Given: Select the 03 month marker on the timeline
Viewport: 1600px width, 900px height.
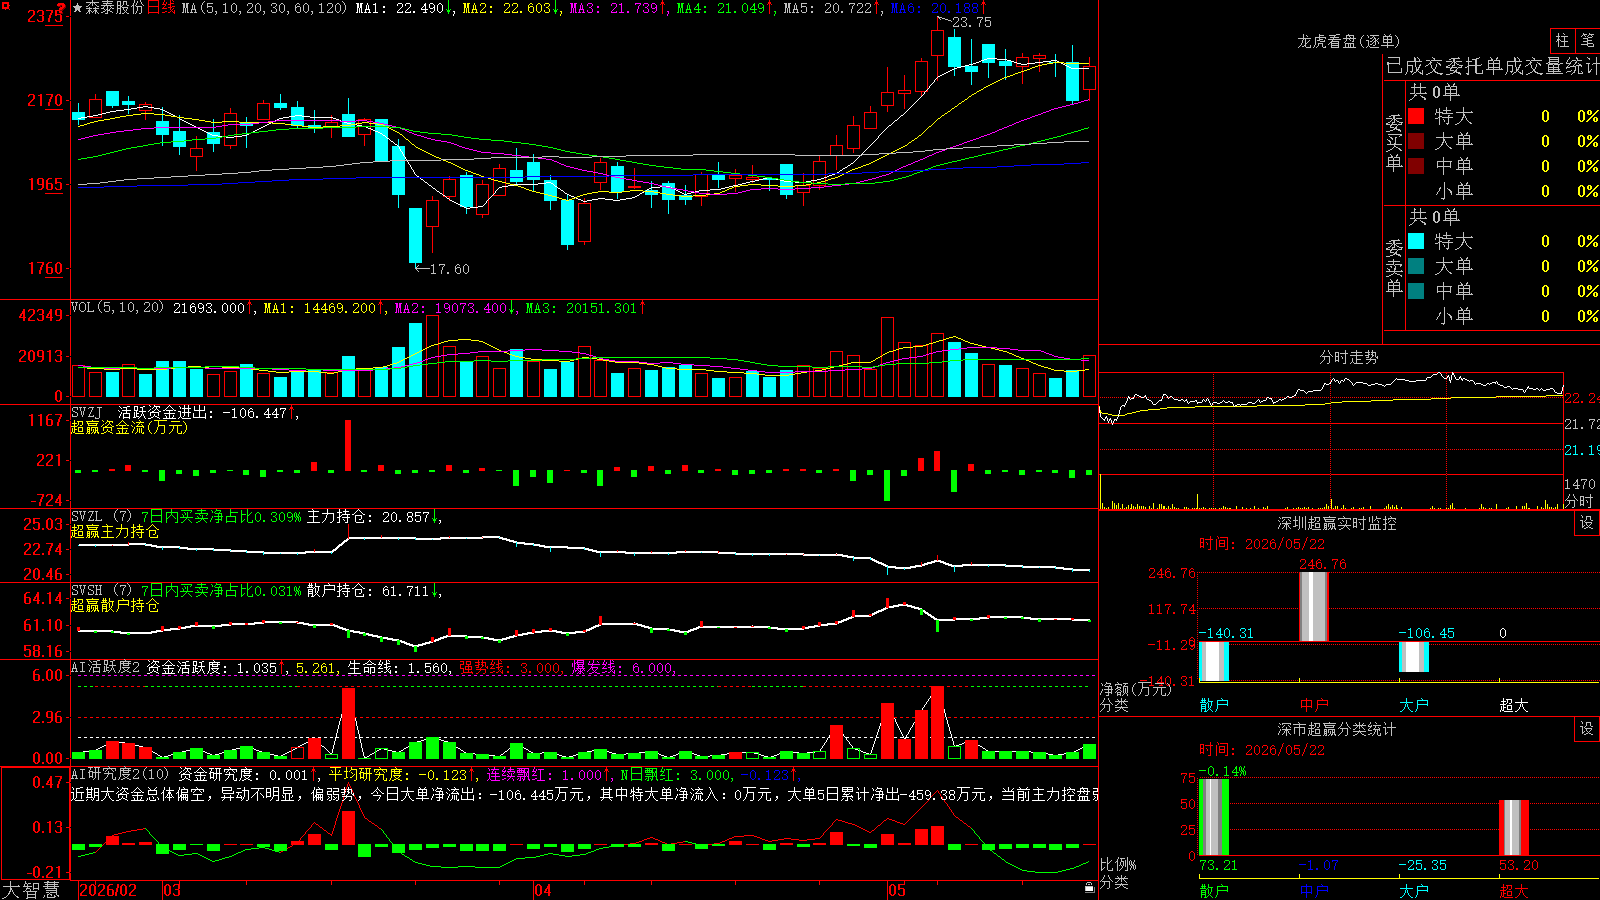Looking at the screenshot, I should tap(172, 890).
